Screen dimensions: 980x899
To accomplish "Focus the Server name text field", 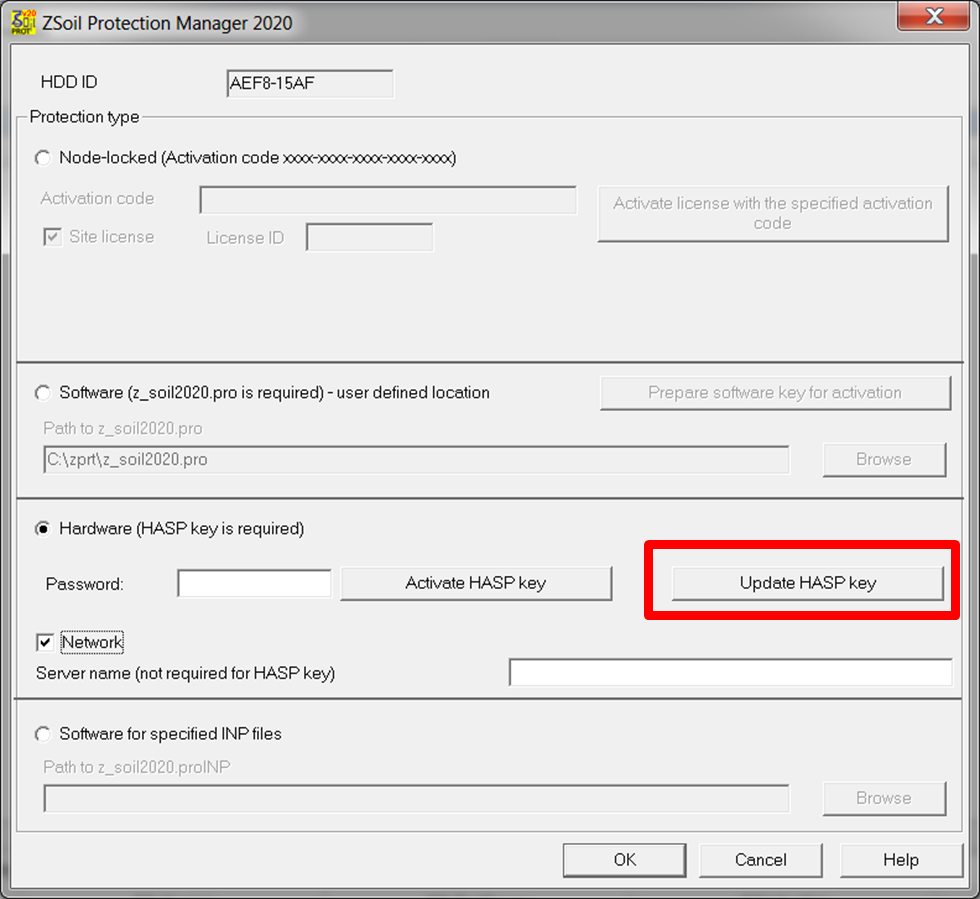I will click(730, 673).
